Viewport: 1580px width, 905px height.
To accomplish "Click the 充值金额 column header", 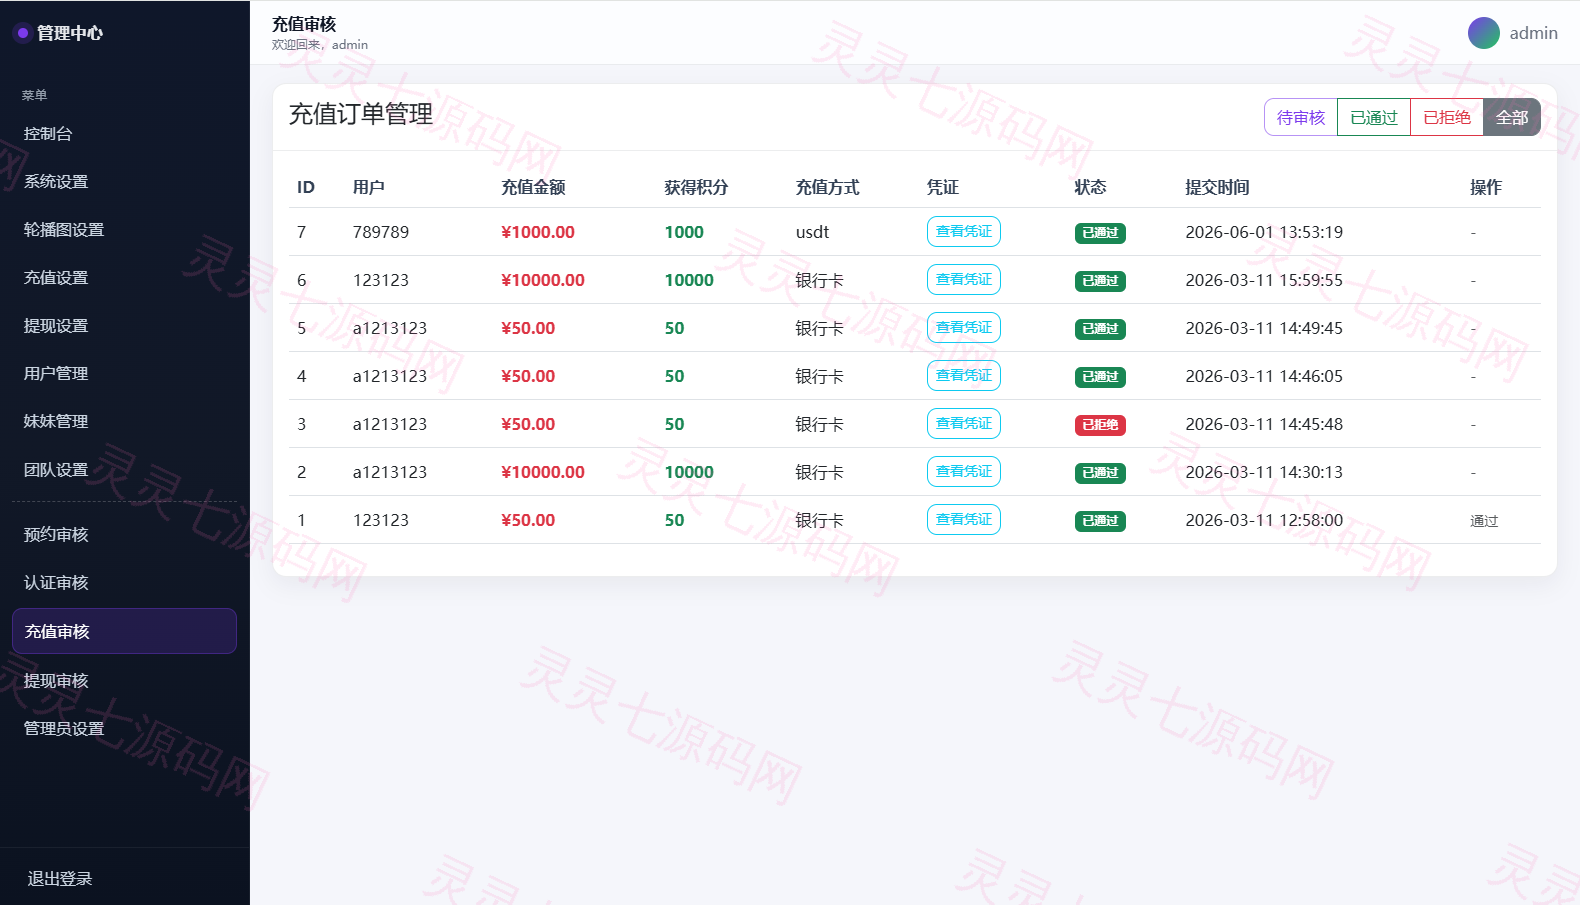I will point(533,187).
